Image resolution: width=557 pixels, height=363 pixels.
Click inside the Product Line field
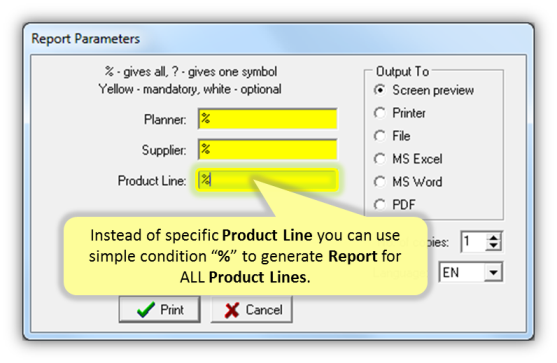(x=267, y=180)
